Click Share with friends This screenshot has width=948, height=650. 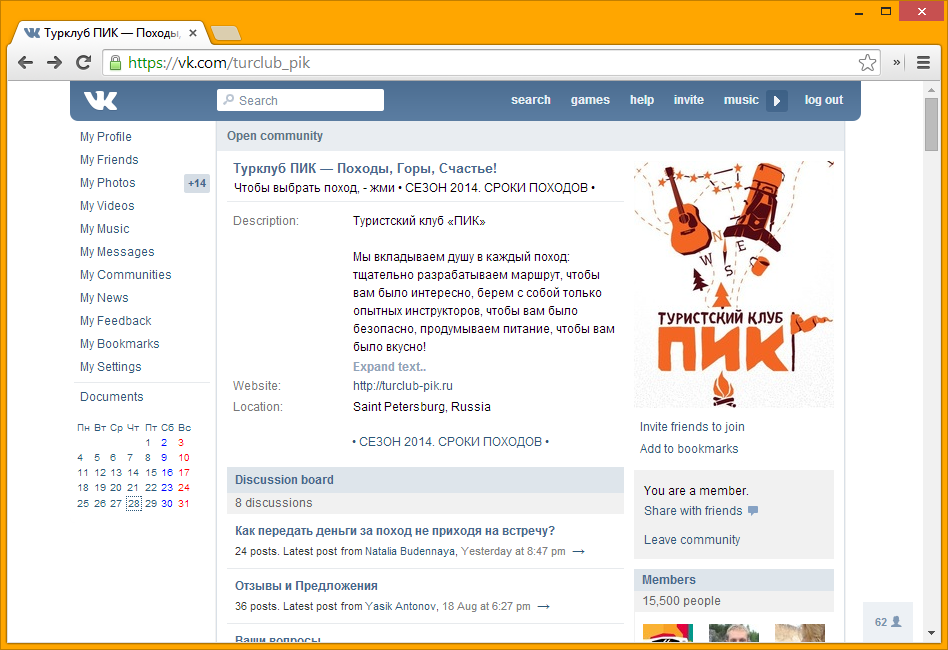coord(693,511)
